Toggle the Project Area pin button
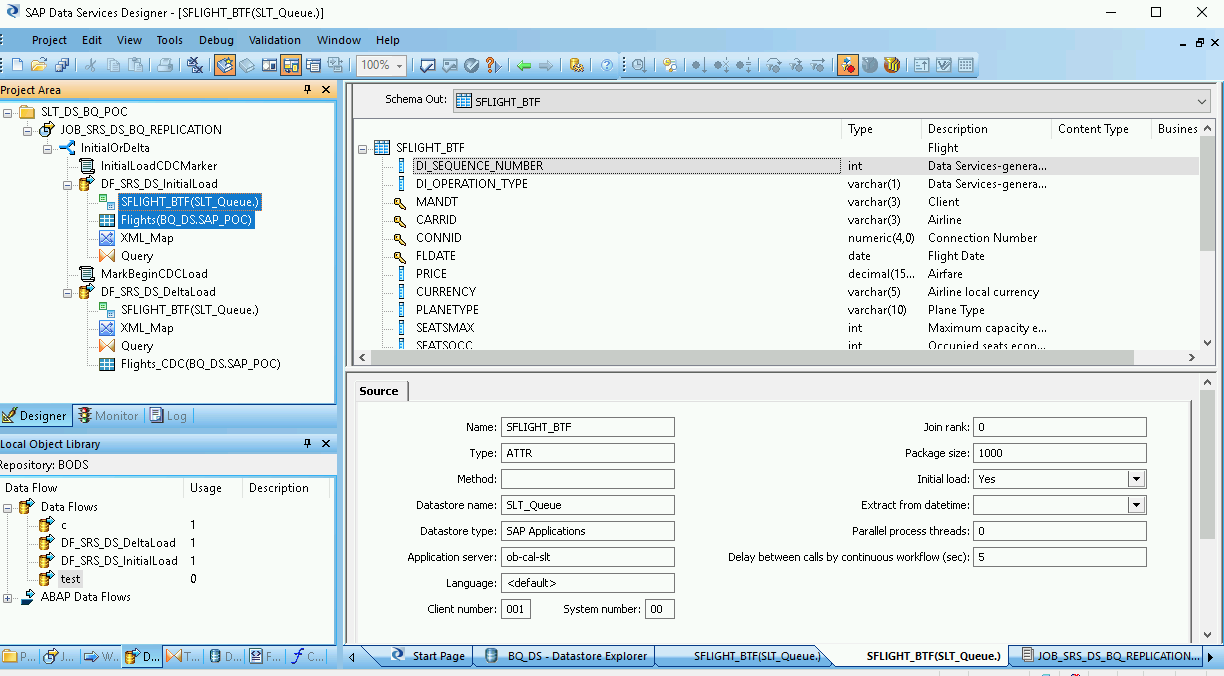This screenshot has width=1224, height=676. [308, 90]
